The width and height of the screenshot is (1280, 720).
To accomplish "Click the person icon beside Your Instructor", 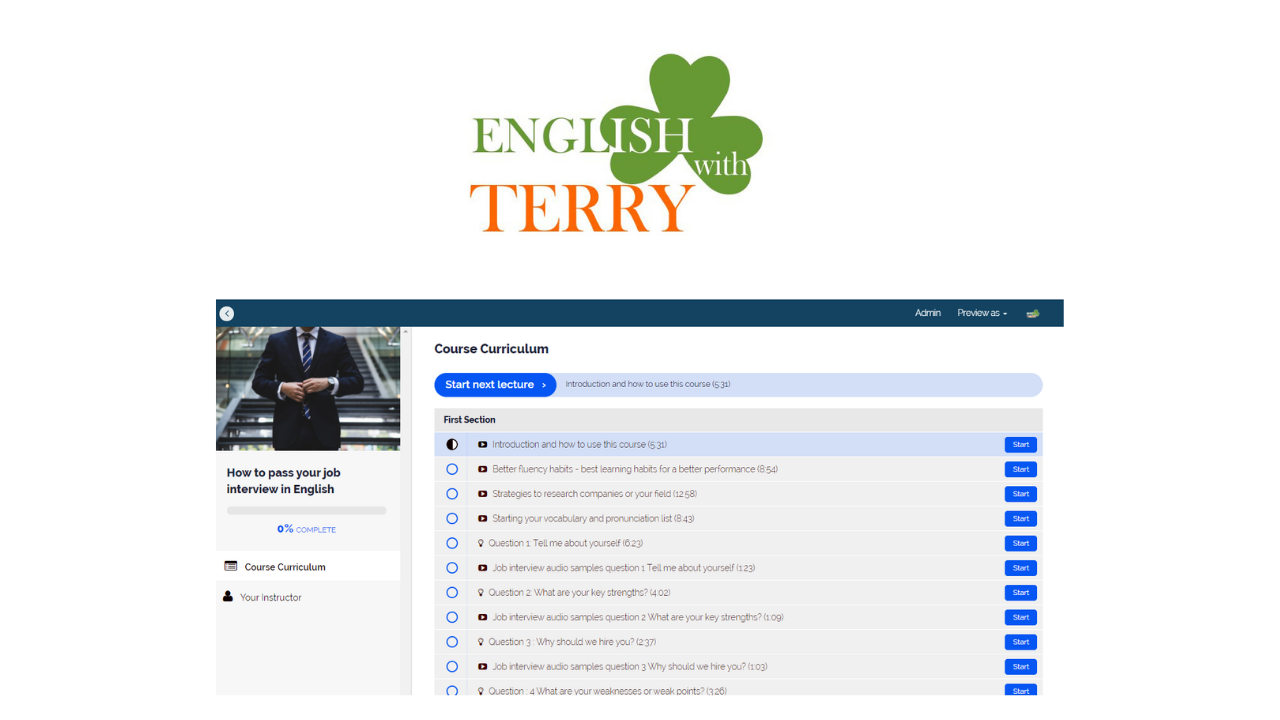I will [x=228, y=596].
